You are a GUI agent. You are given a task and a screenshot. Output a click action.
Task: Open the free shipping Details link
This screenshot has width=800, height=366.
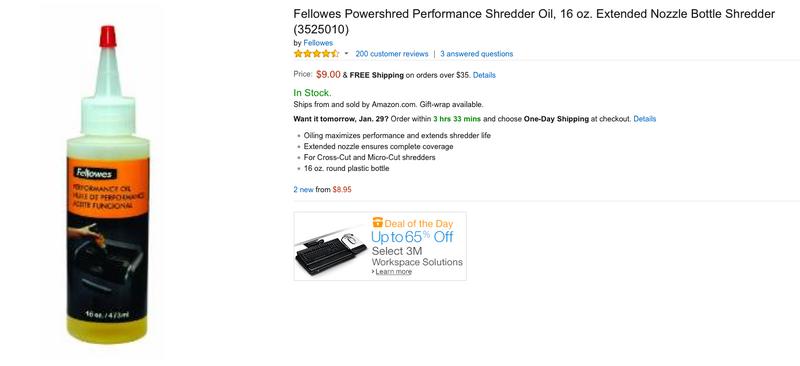click(x=484, y=75)
